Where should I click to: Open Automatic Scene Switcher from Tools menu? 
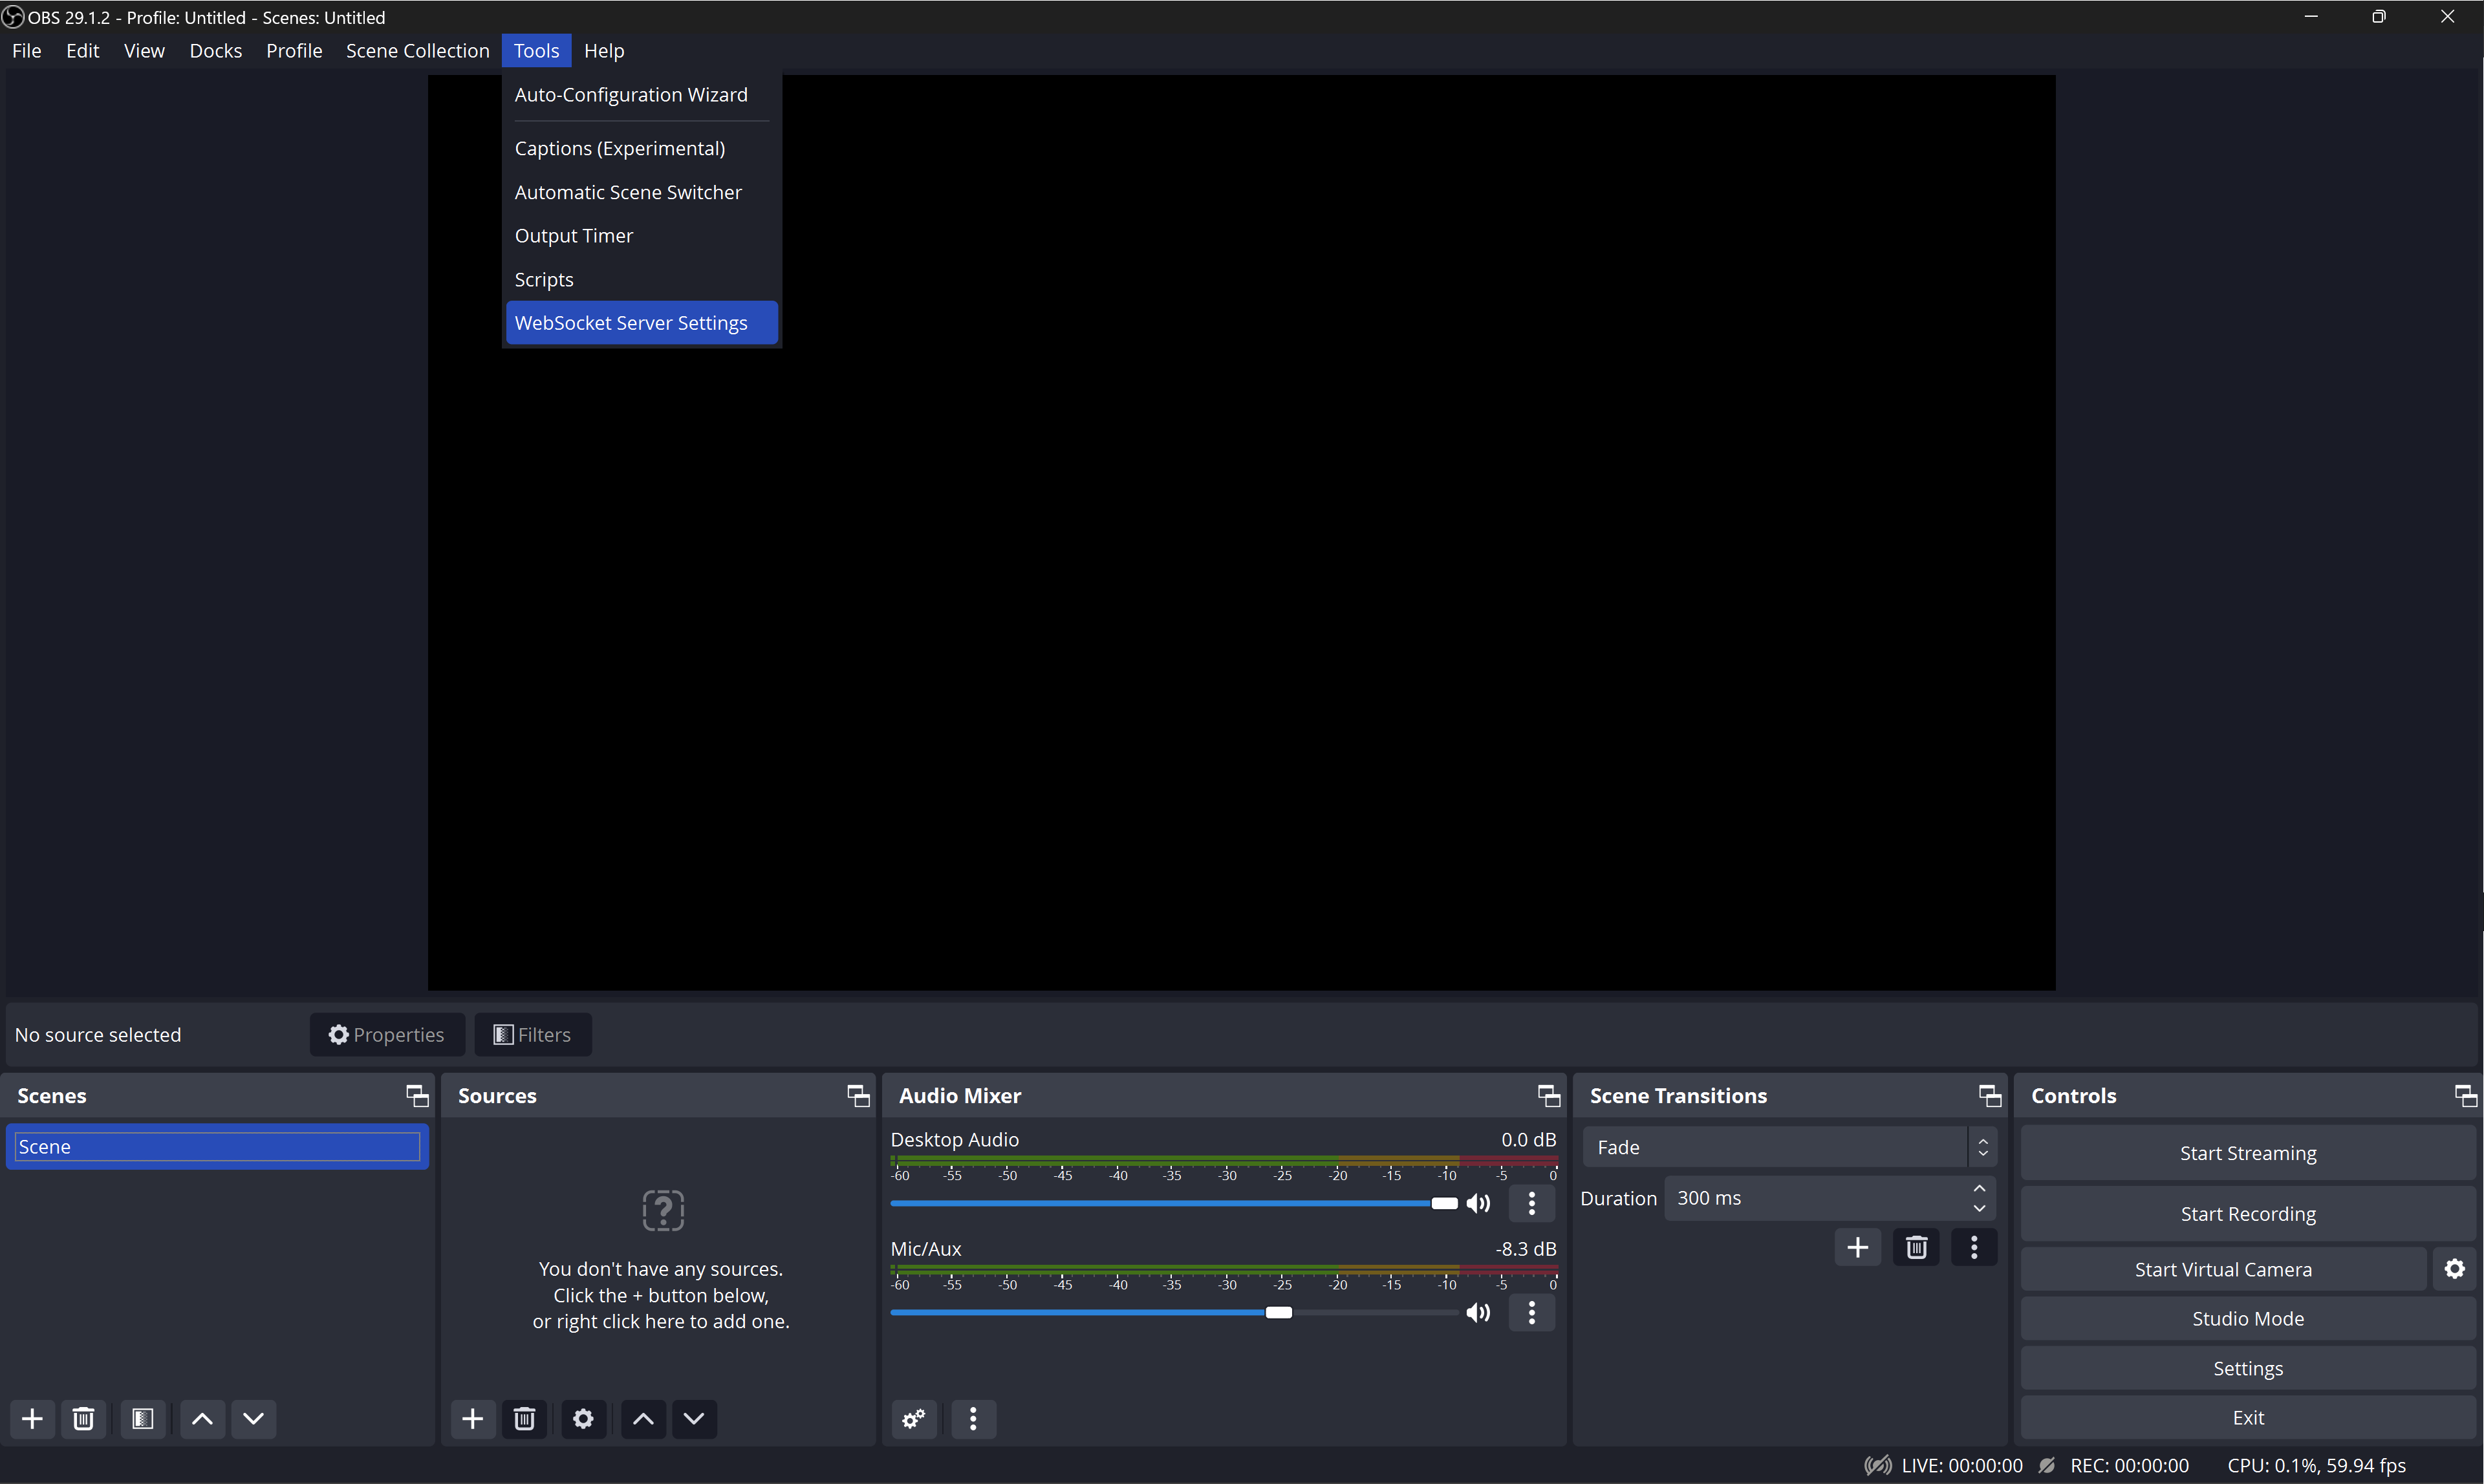628,192
